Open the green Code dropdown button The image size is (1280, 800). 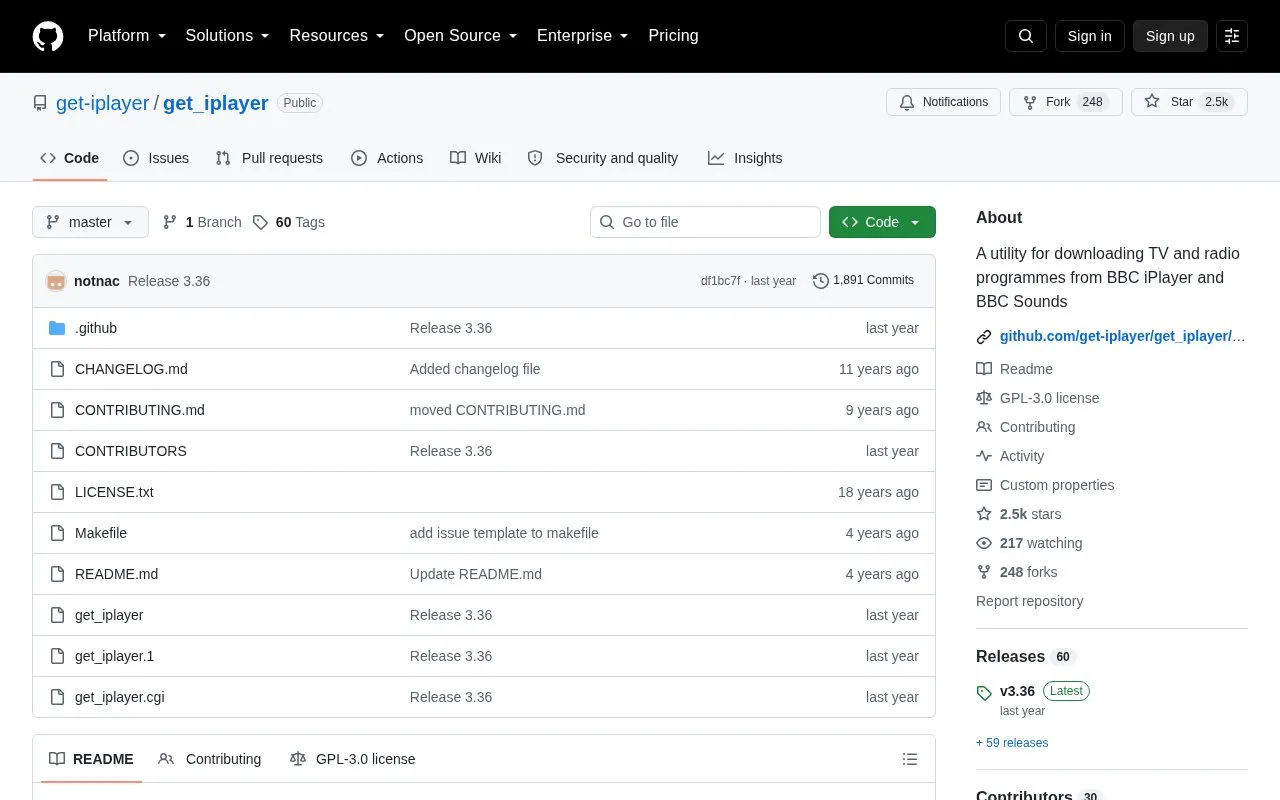[882, 222]
